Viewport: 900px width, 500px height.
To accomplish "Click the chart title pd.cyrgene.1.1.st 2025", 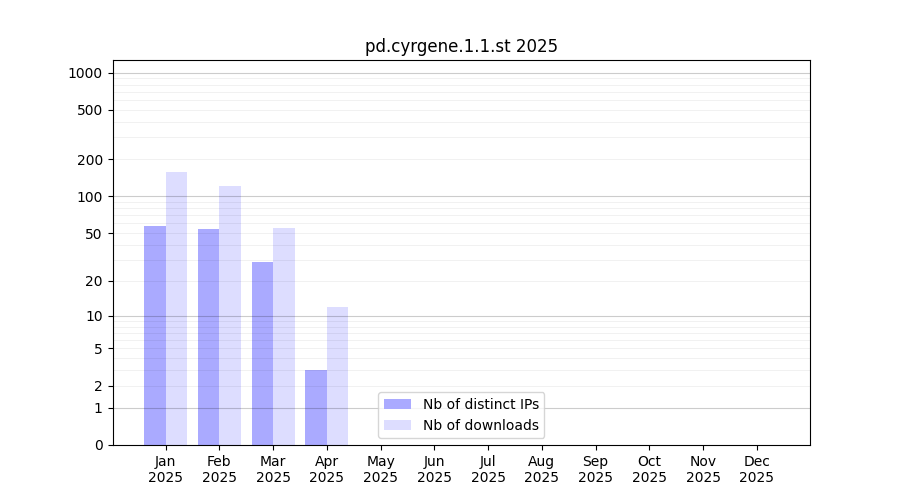I will pos(461,46).
